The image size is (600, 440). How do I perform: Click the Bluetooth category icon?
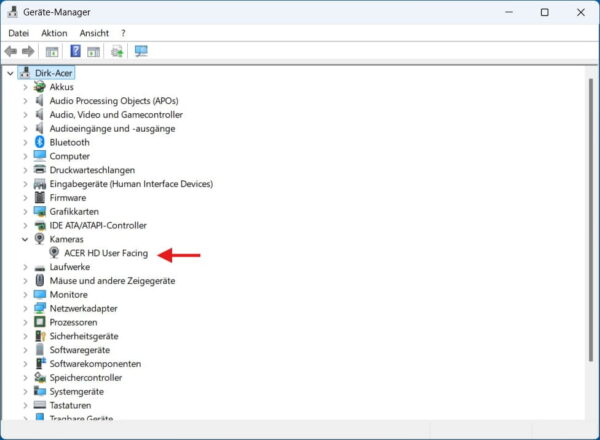pos(39,142)
